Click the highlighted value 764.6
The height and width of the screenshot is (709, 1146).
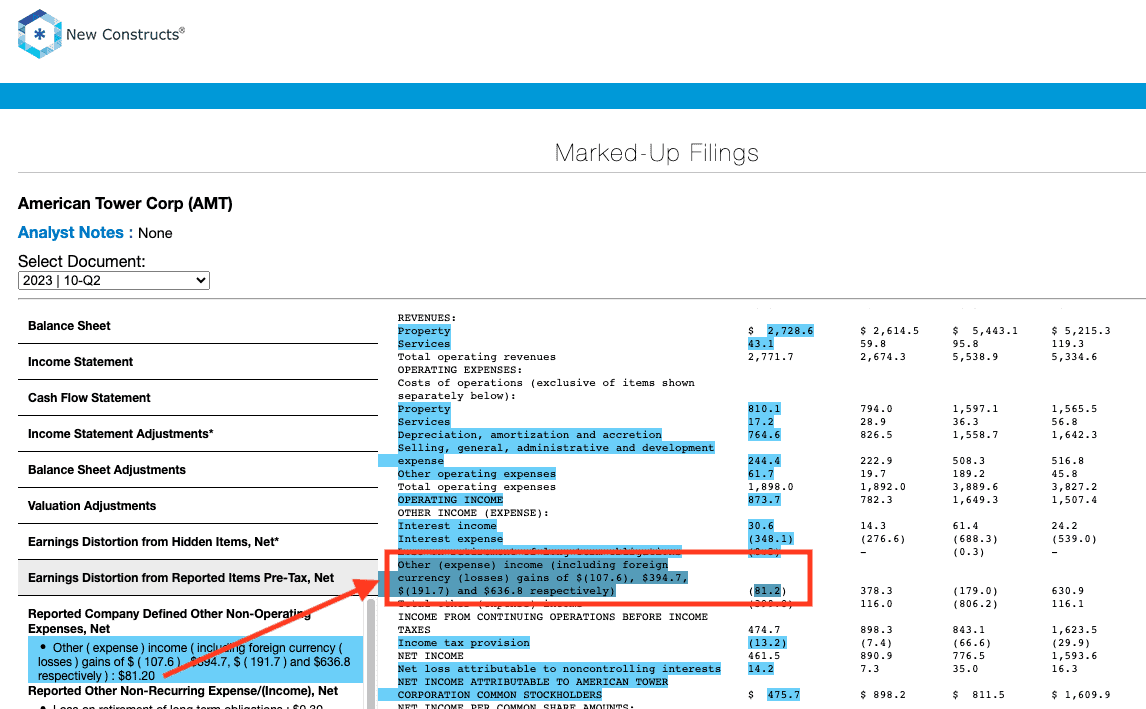[x=764, y=435]
